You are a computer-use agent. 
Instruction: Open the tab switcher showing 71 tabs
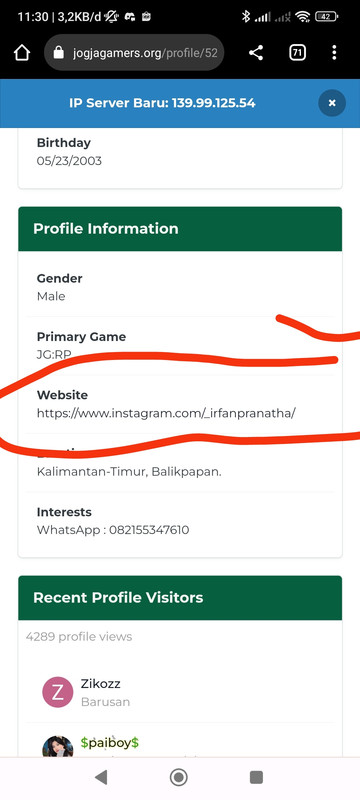pyautogui.click(x=297, y=53)
